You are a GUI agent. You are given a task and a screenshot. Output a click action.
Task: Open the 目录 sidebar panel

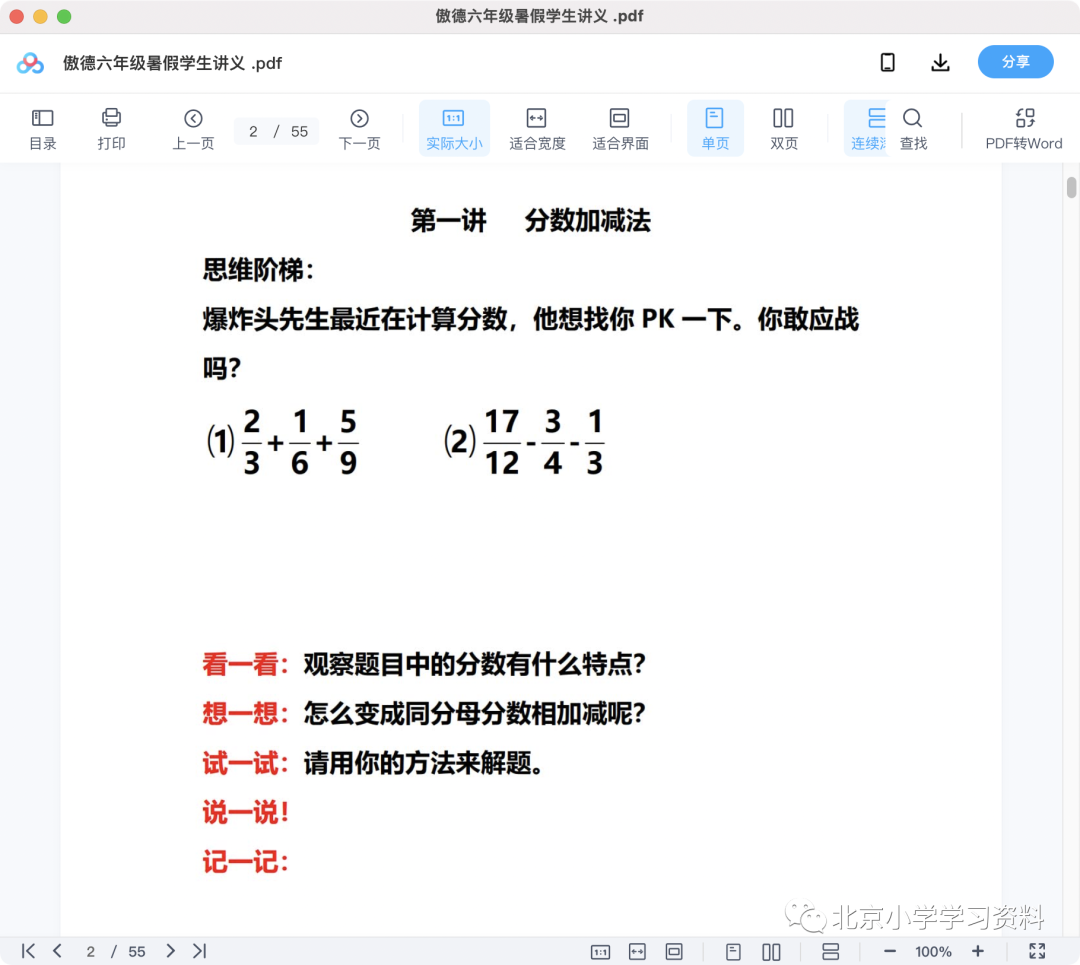(x=43, y=129)
